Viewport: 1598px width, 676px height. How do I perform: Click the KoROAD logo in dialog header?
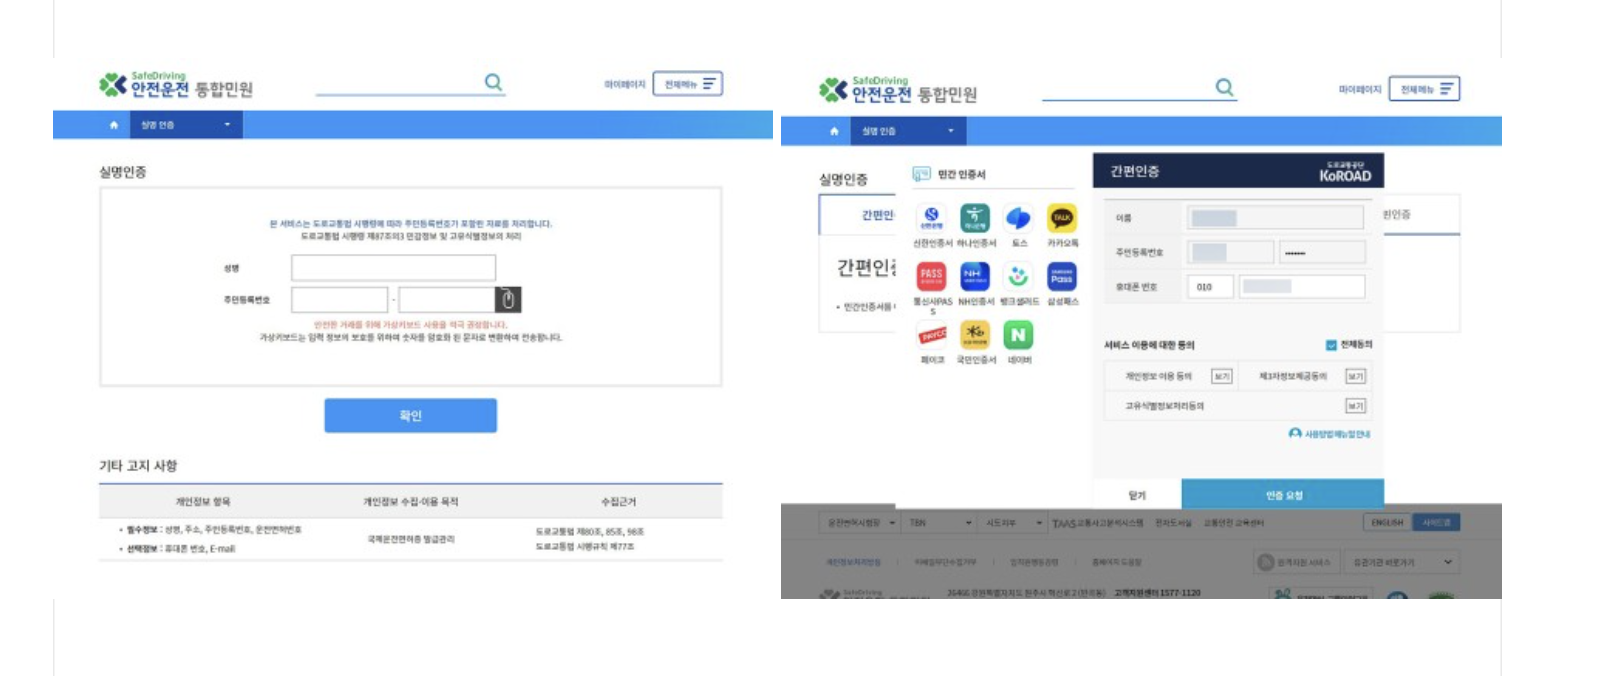(1345, 172)
